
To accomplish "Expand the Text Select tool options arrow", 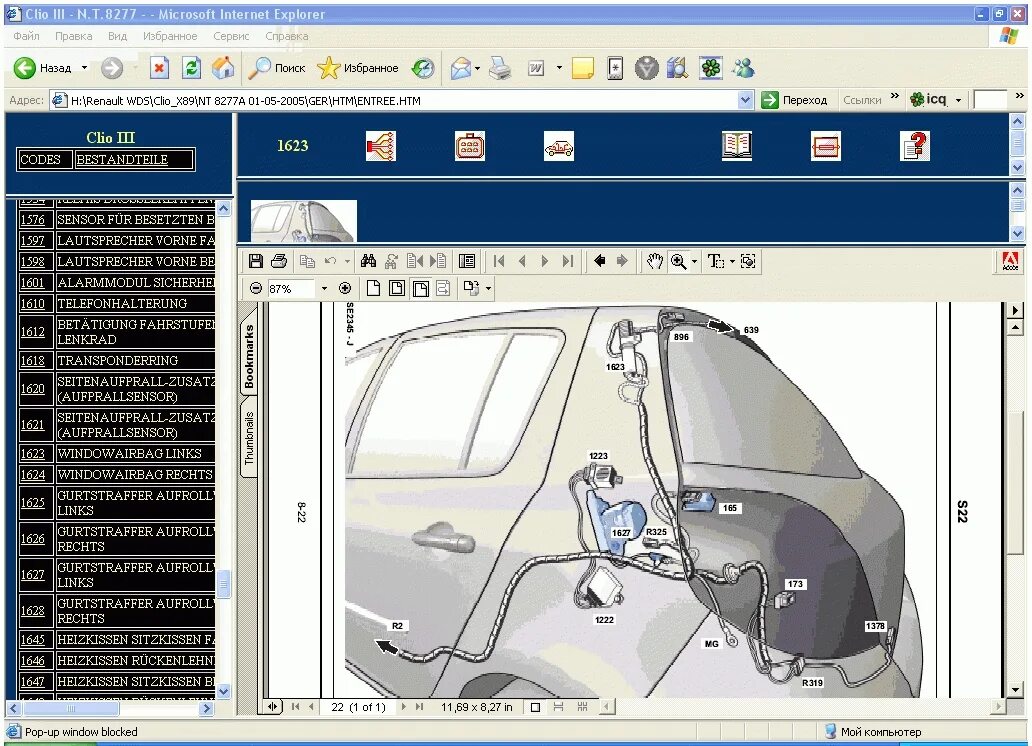I will [x=732, y=261].
